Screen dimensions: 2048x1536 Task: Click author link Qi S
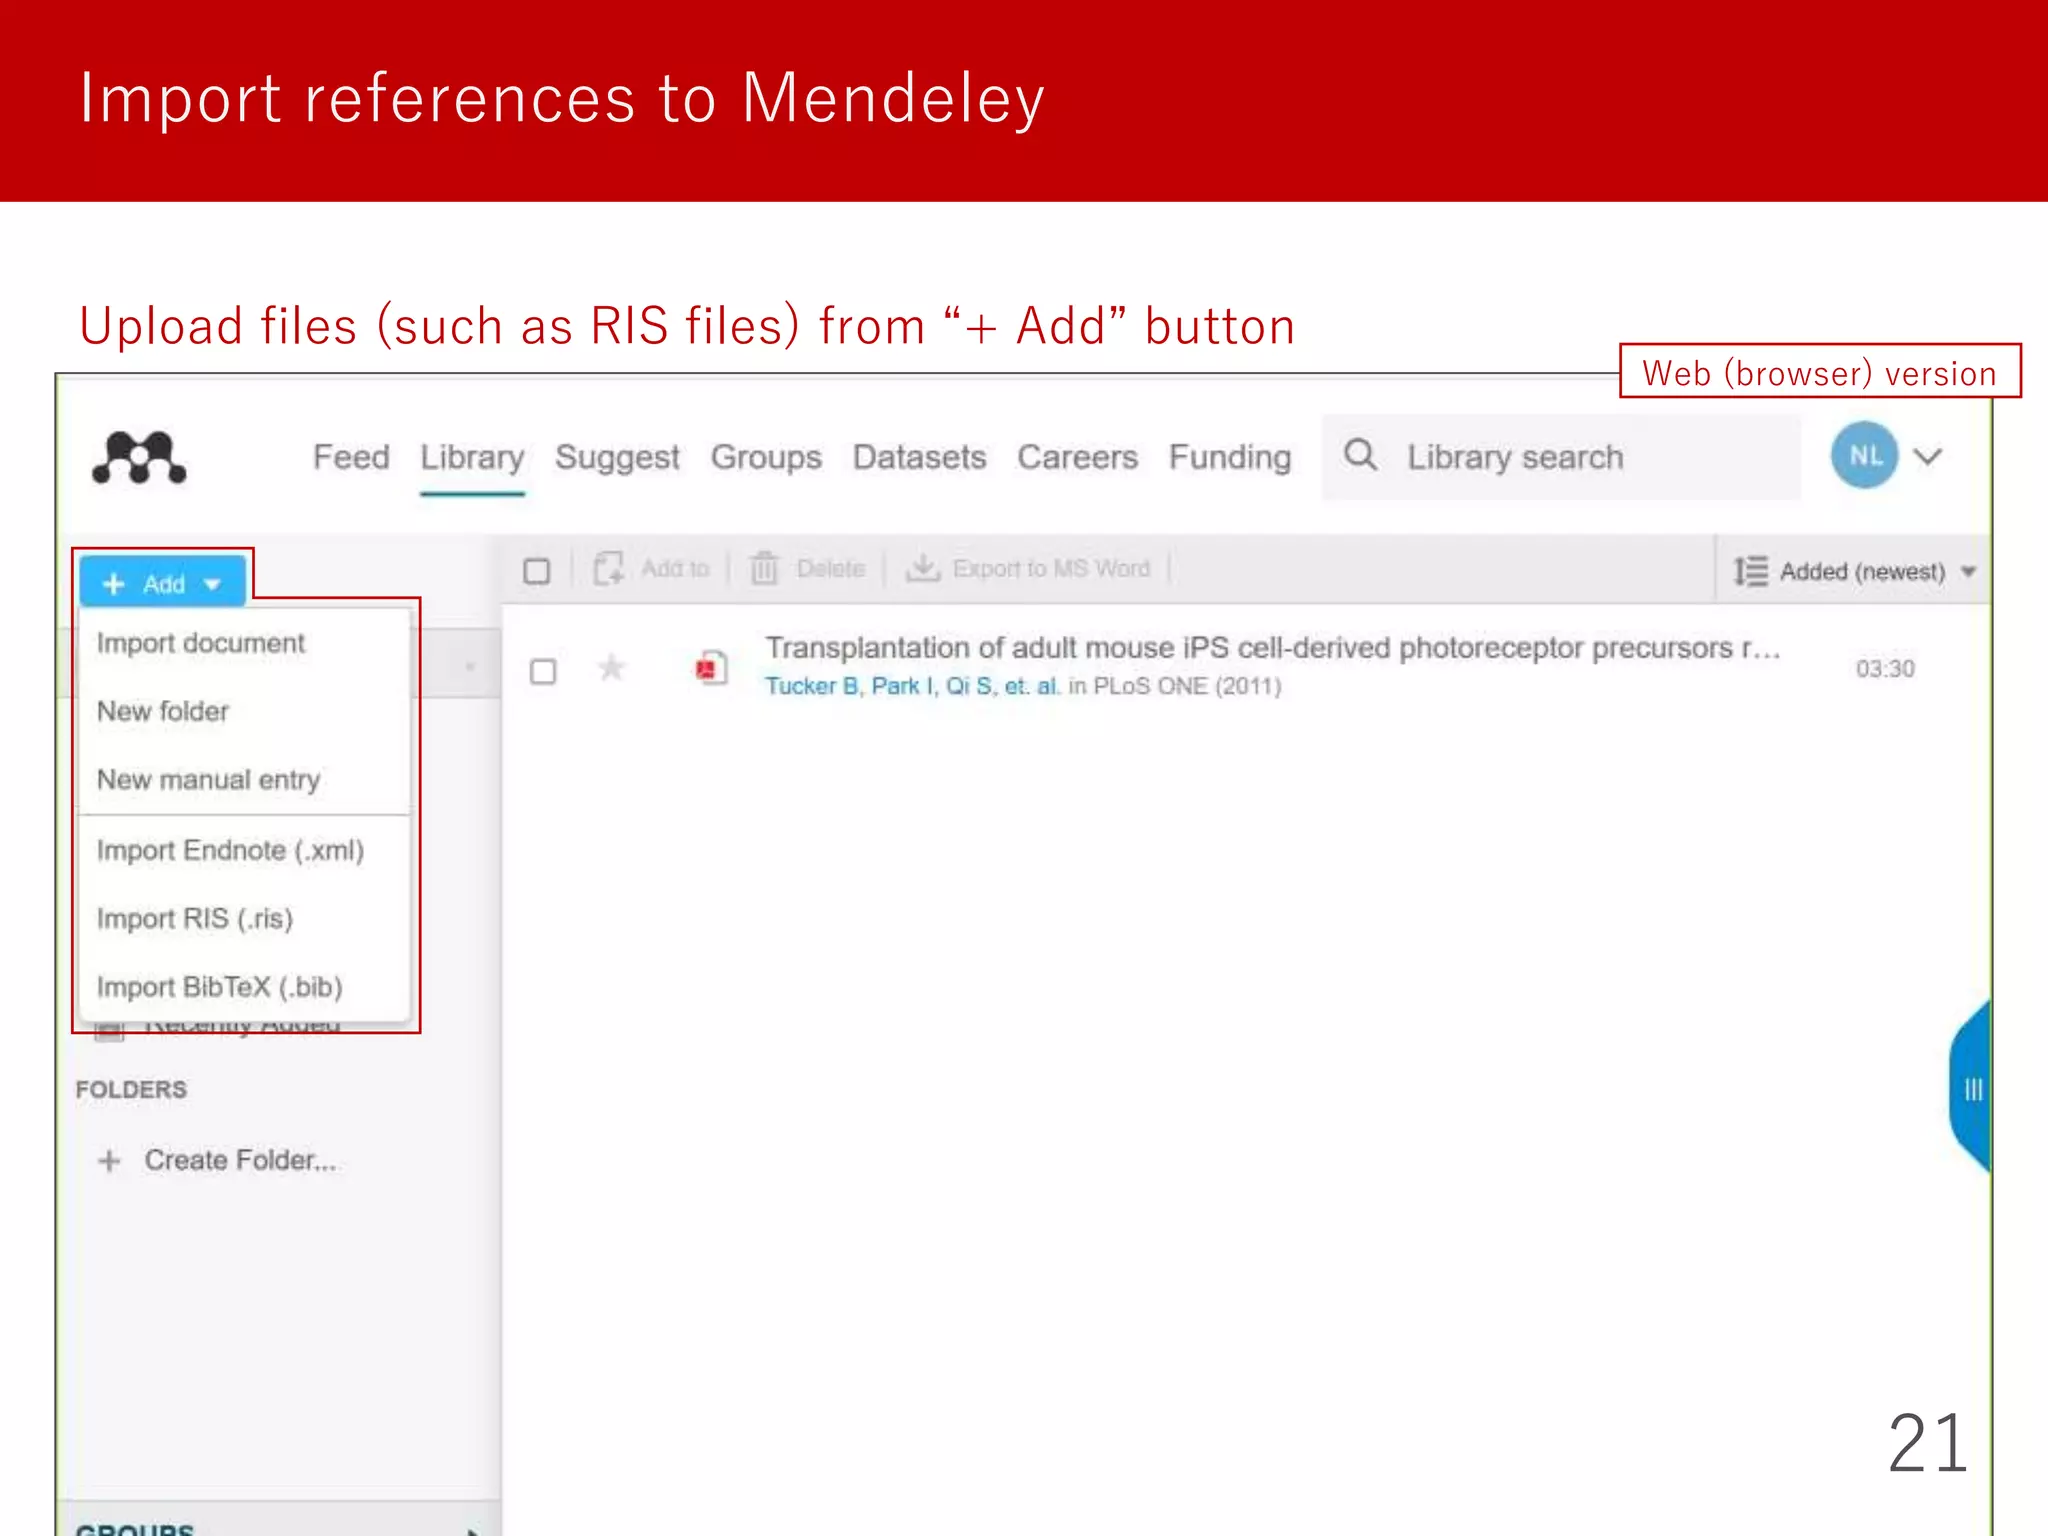pos(969,686)
